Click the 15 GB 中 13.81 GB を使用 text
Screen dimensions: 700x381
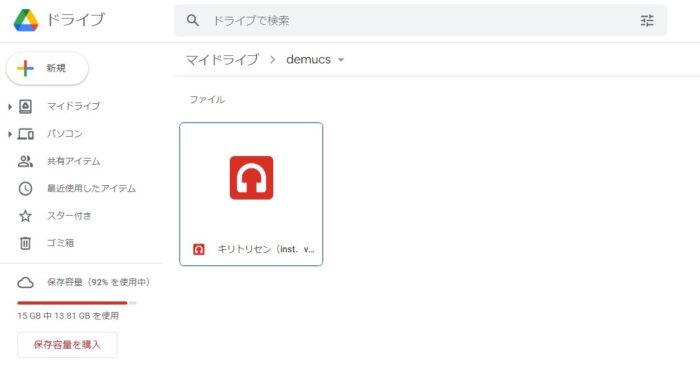click(x=68, y=316)
